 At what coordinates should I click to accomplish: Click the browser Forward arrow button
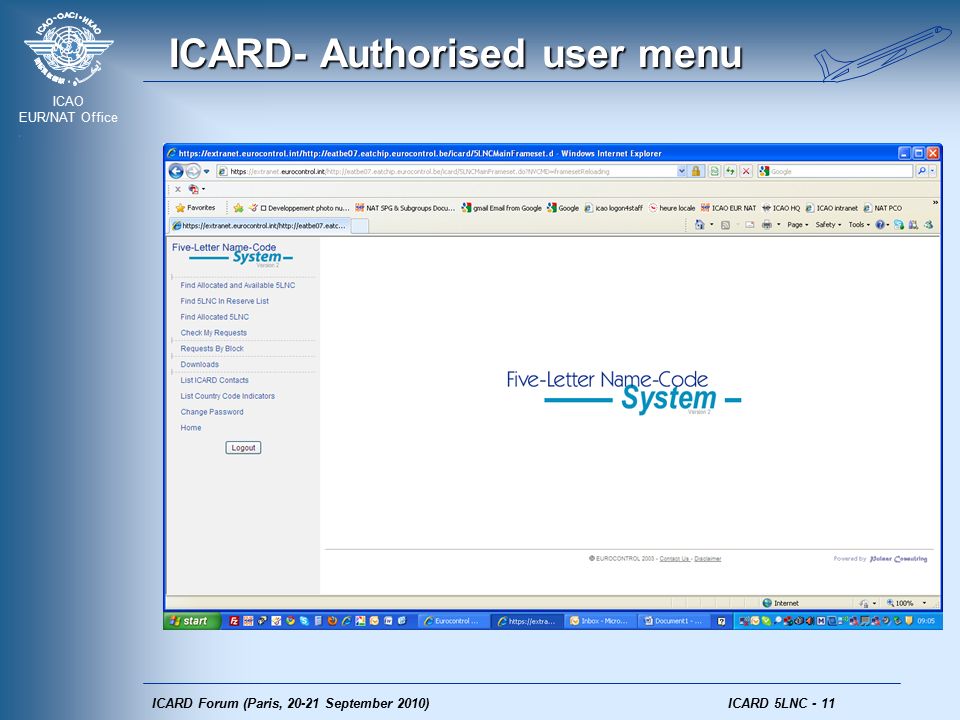point(193,171)
